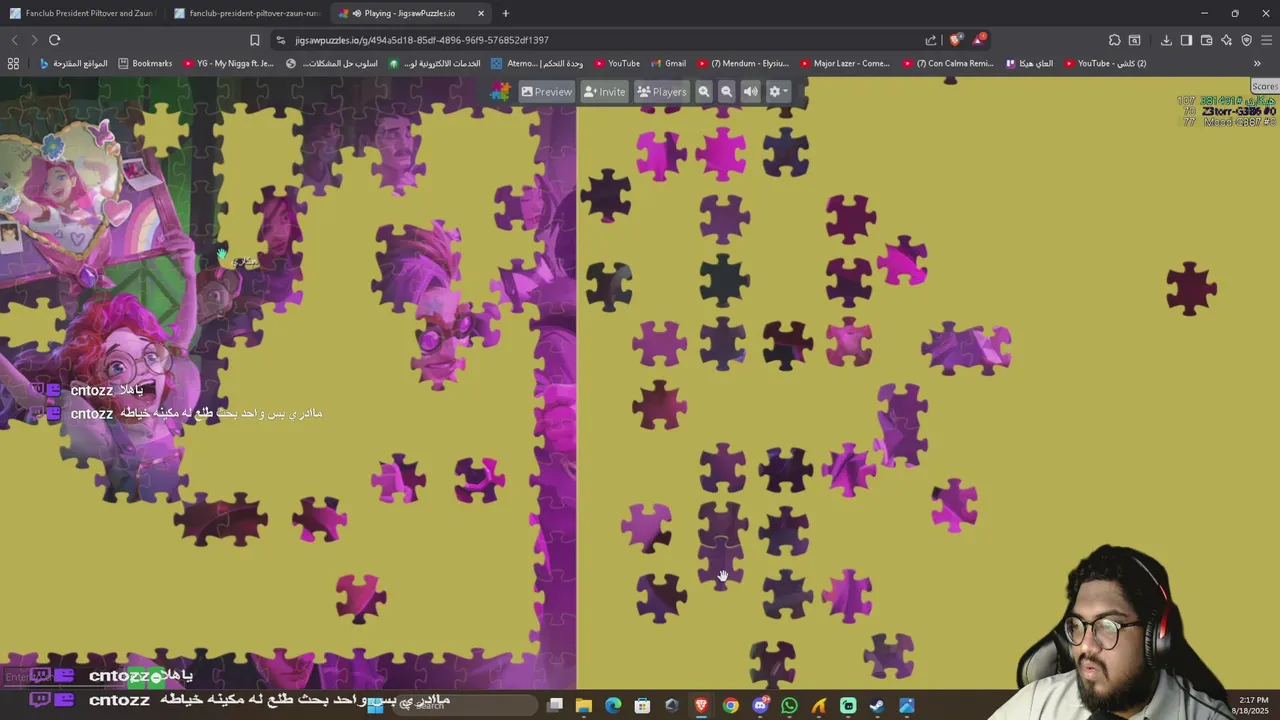The height and width of the screenshot is (720, 1280).
Task: Open Steam from the taskbar
Action: click(877, 705)
